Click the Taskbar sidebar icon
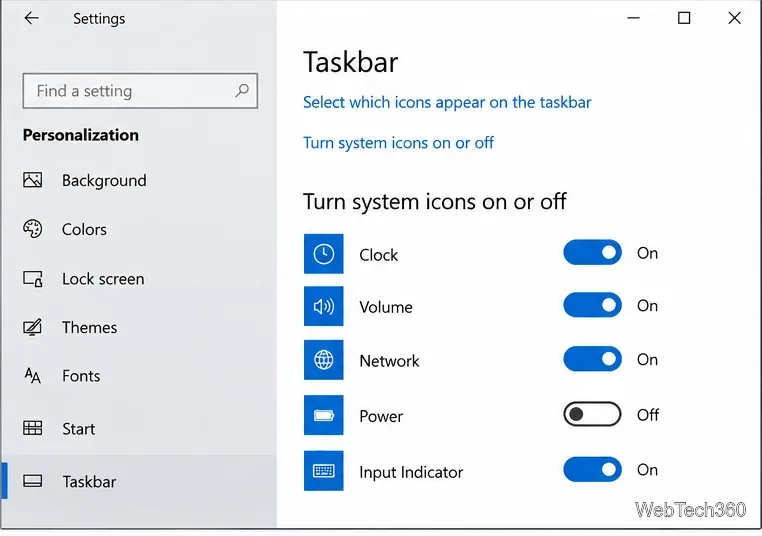 (x=33, y=481)
